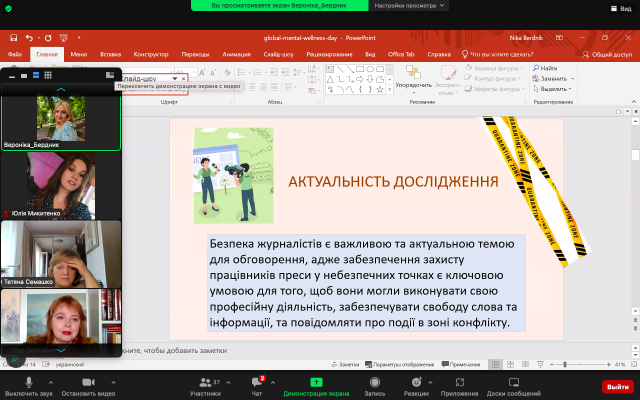Click Общий доступ share button
This screenshot has width=640, height=400.
[x=606, y=54]
